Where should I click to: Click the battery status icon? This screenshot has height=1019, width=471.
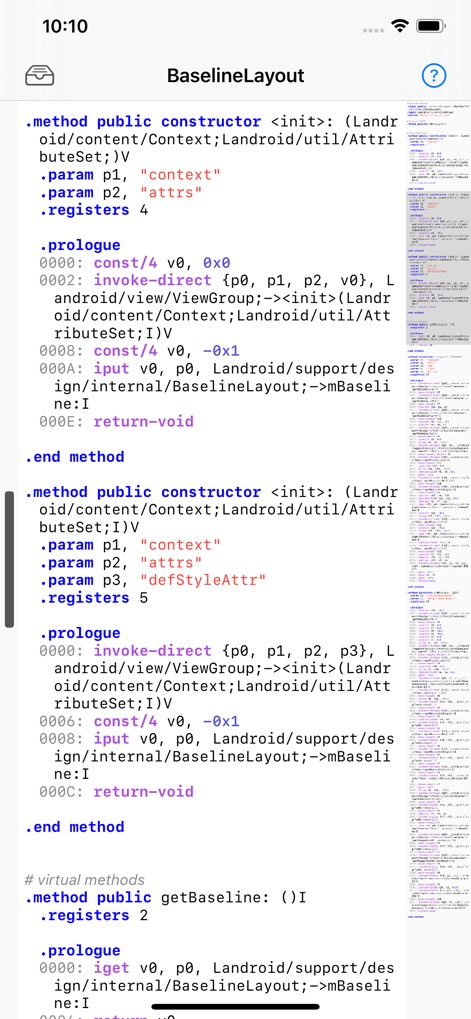(x=431, y=27)
